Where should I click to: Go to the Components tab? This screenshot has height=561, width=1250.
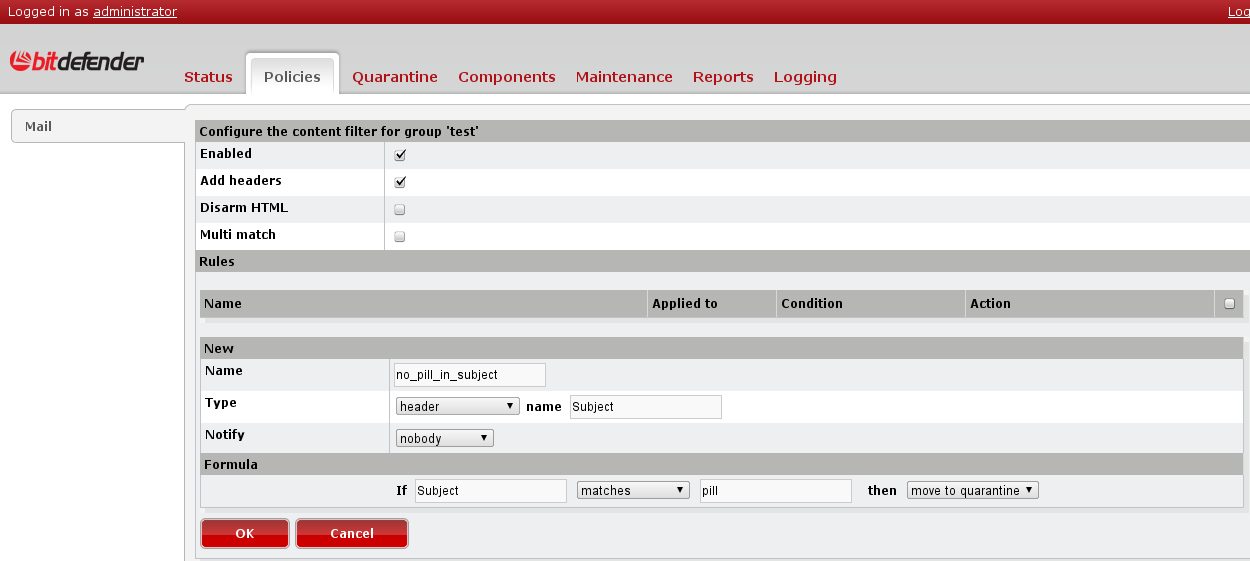pyautogui.click(x=506, y=77)
